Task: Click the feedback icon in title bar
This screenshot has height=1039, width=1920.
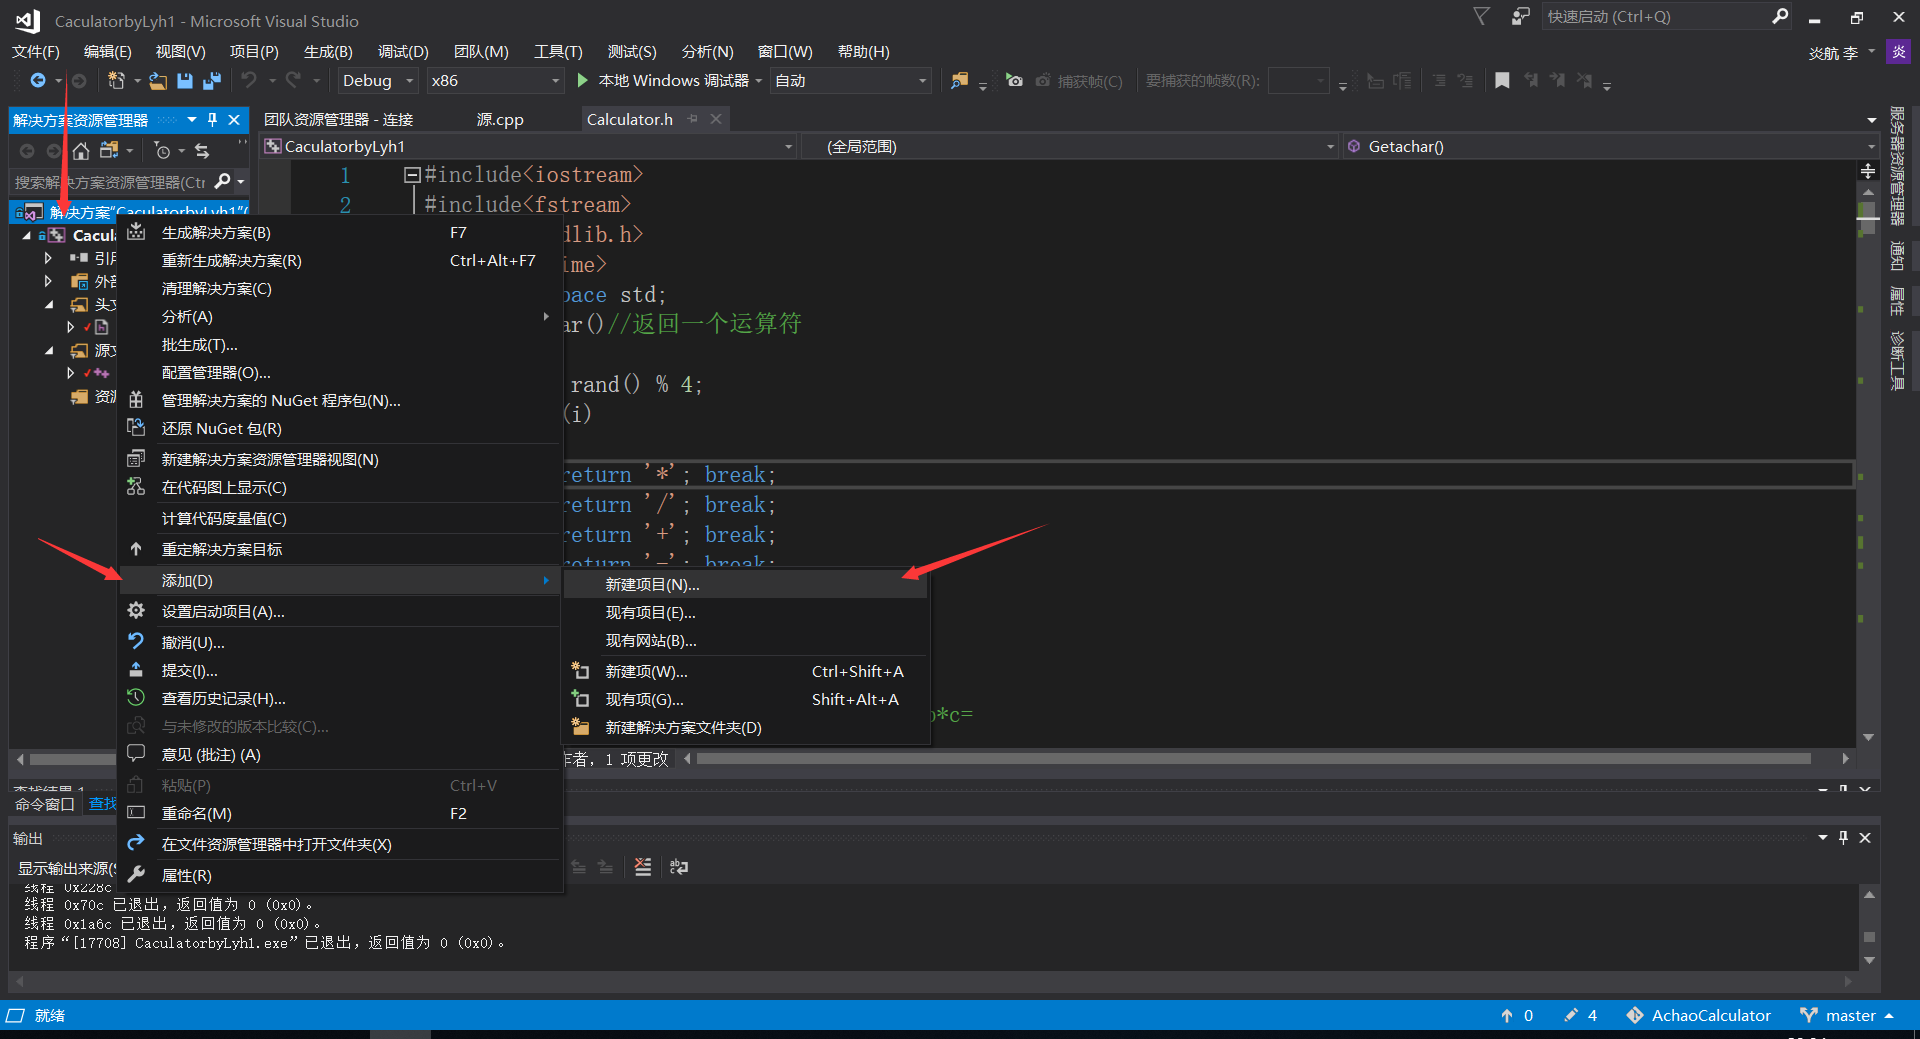Action: pyautogui.click(x=1520, y=16)
